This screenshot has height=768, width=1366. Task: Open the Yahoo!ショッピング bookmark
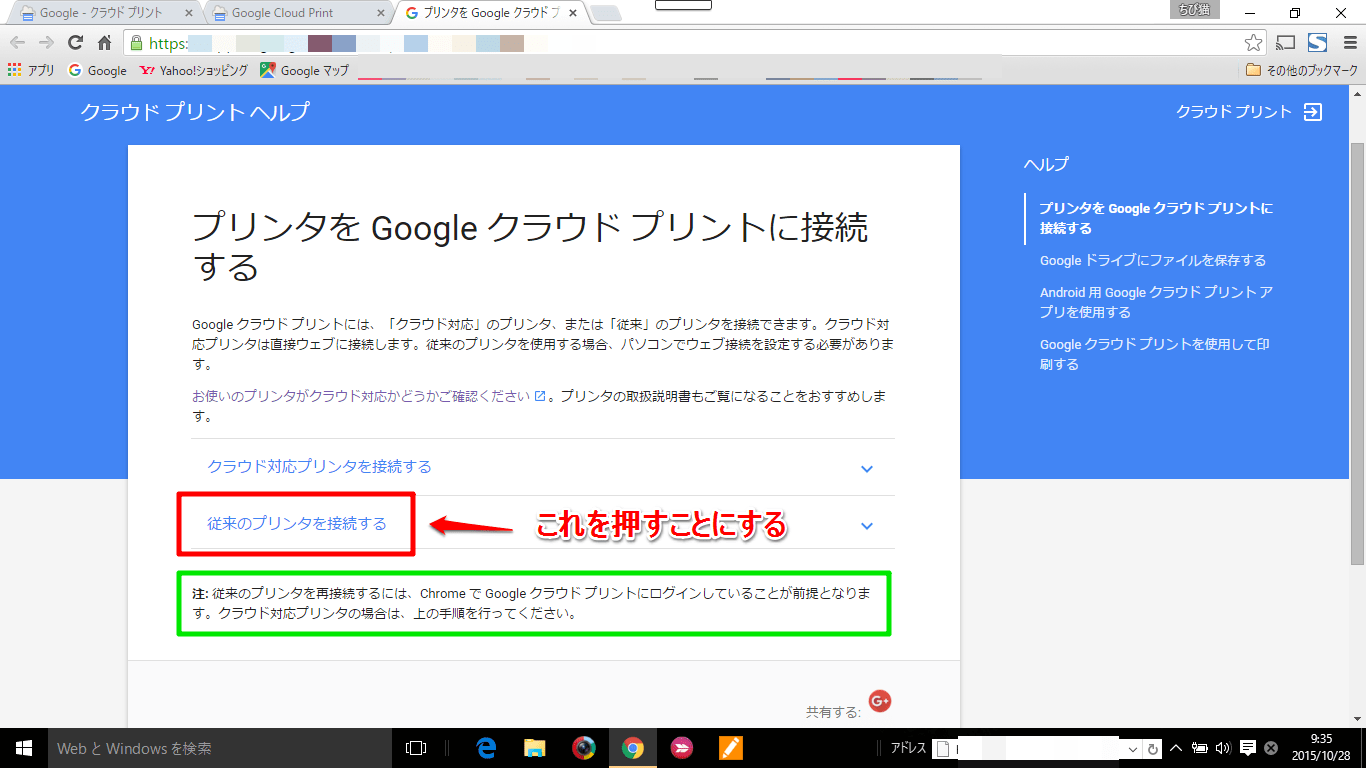tap(194, 71)
